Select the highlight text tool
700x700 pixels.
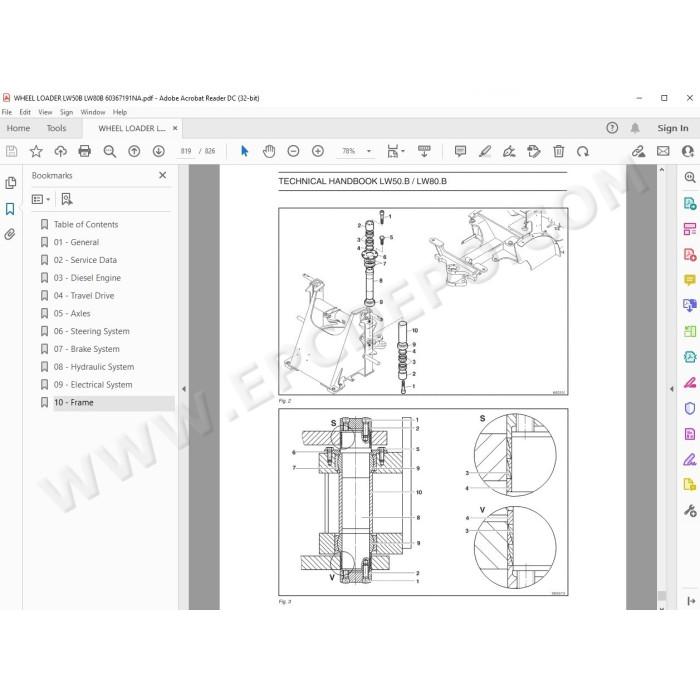coord(485,151)
